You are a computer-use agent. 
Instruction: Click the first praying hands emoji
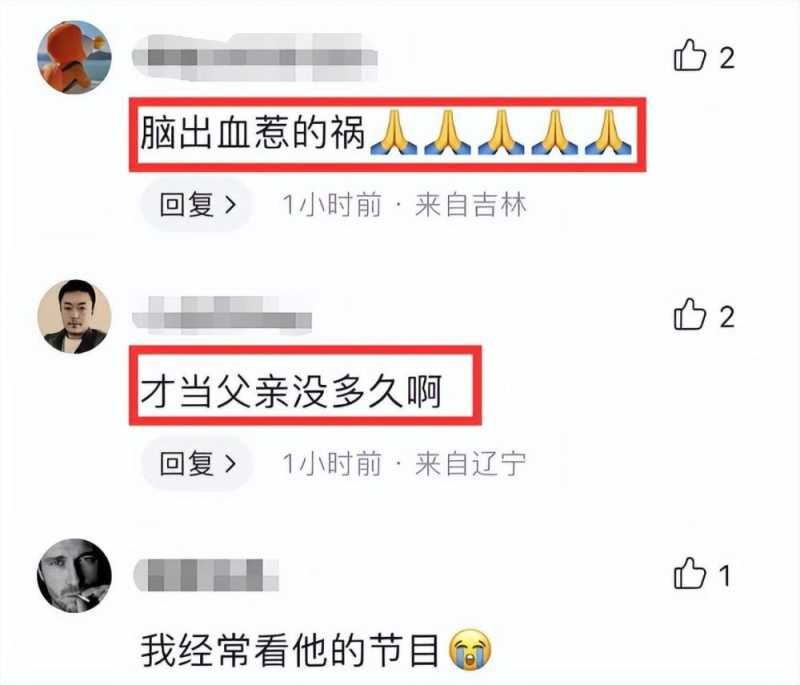coord(393,133)
